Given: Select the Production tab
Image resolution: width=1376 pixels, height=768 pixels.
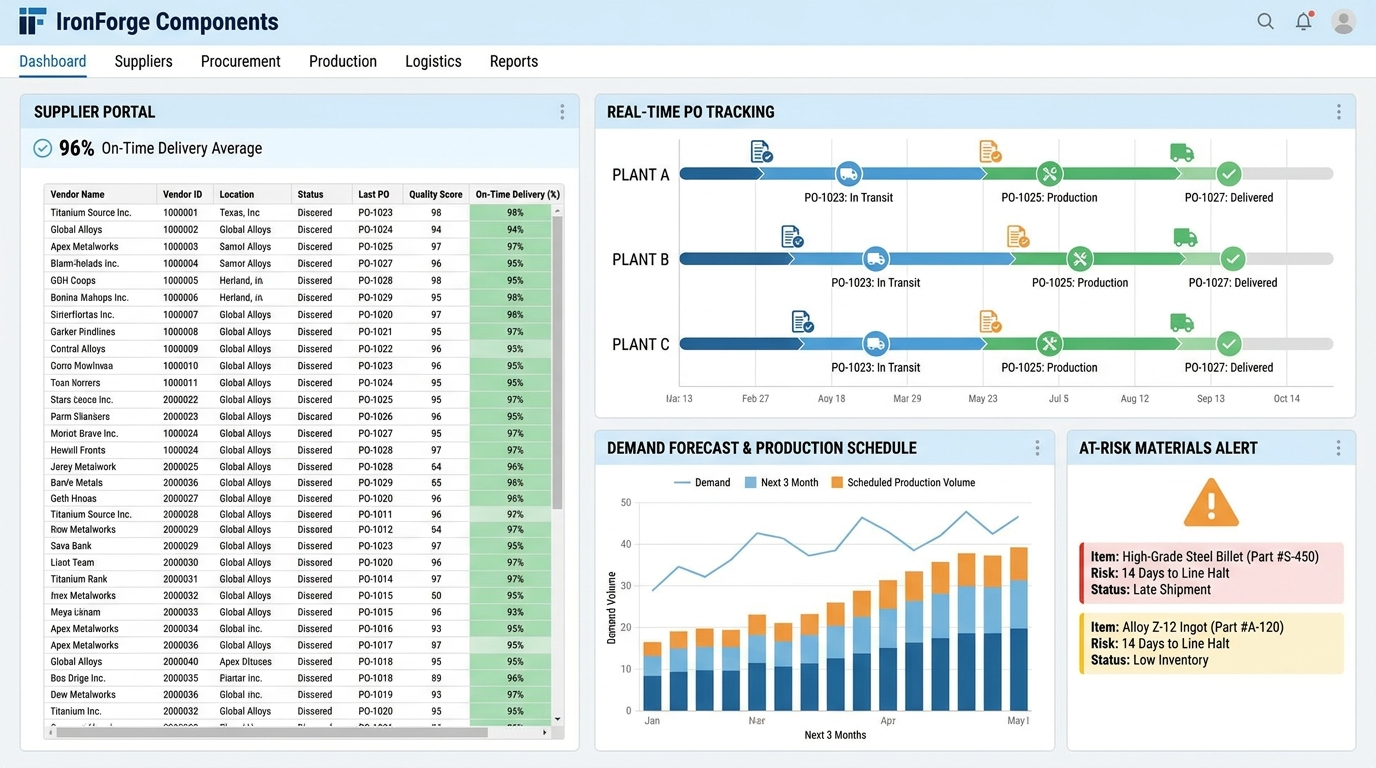Looking at the screenshot, I should [343, 61].
